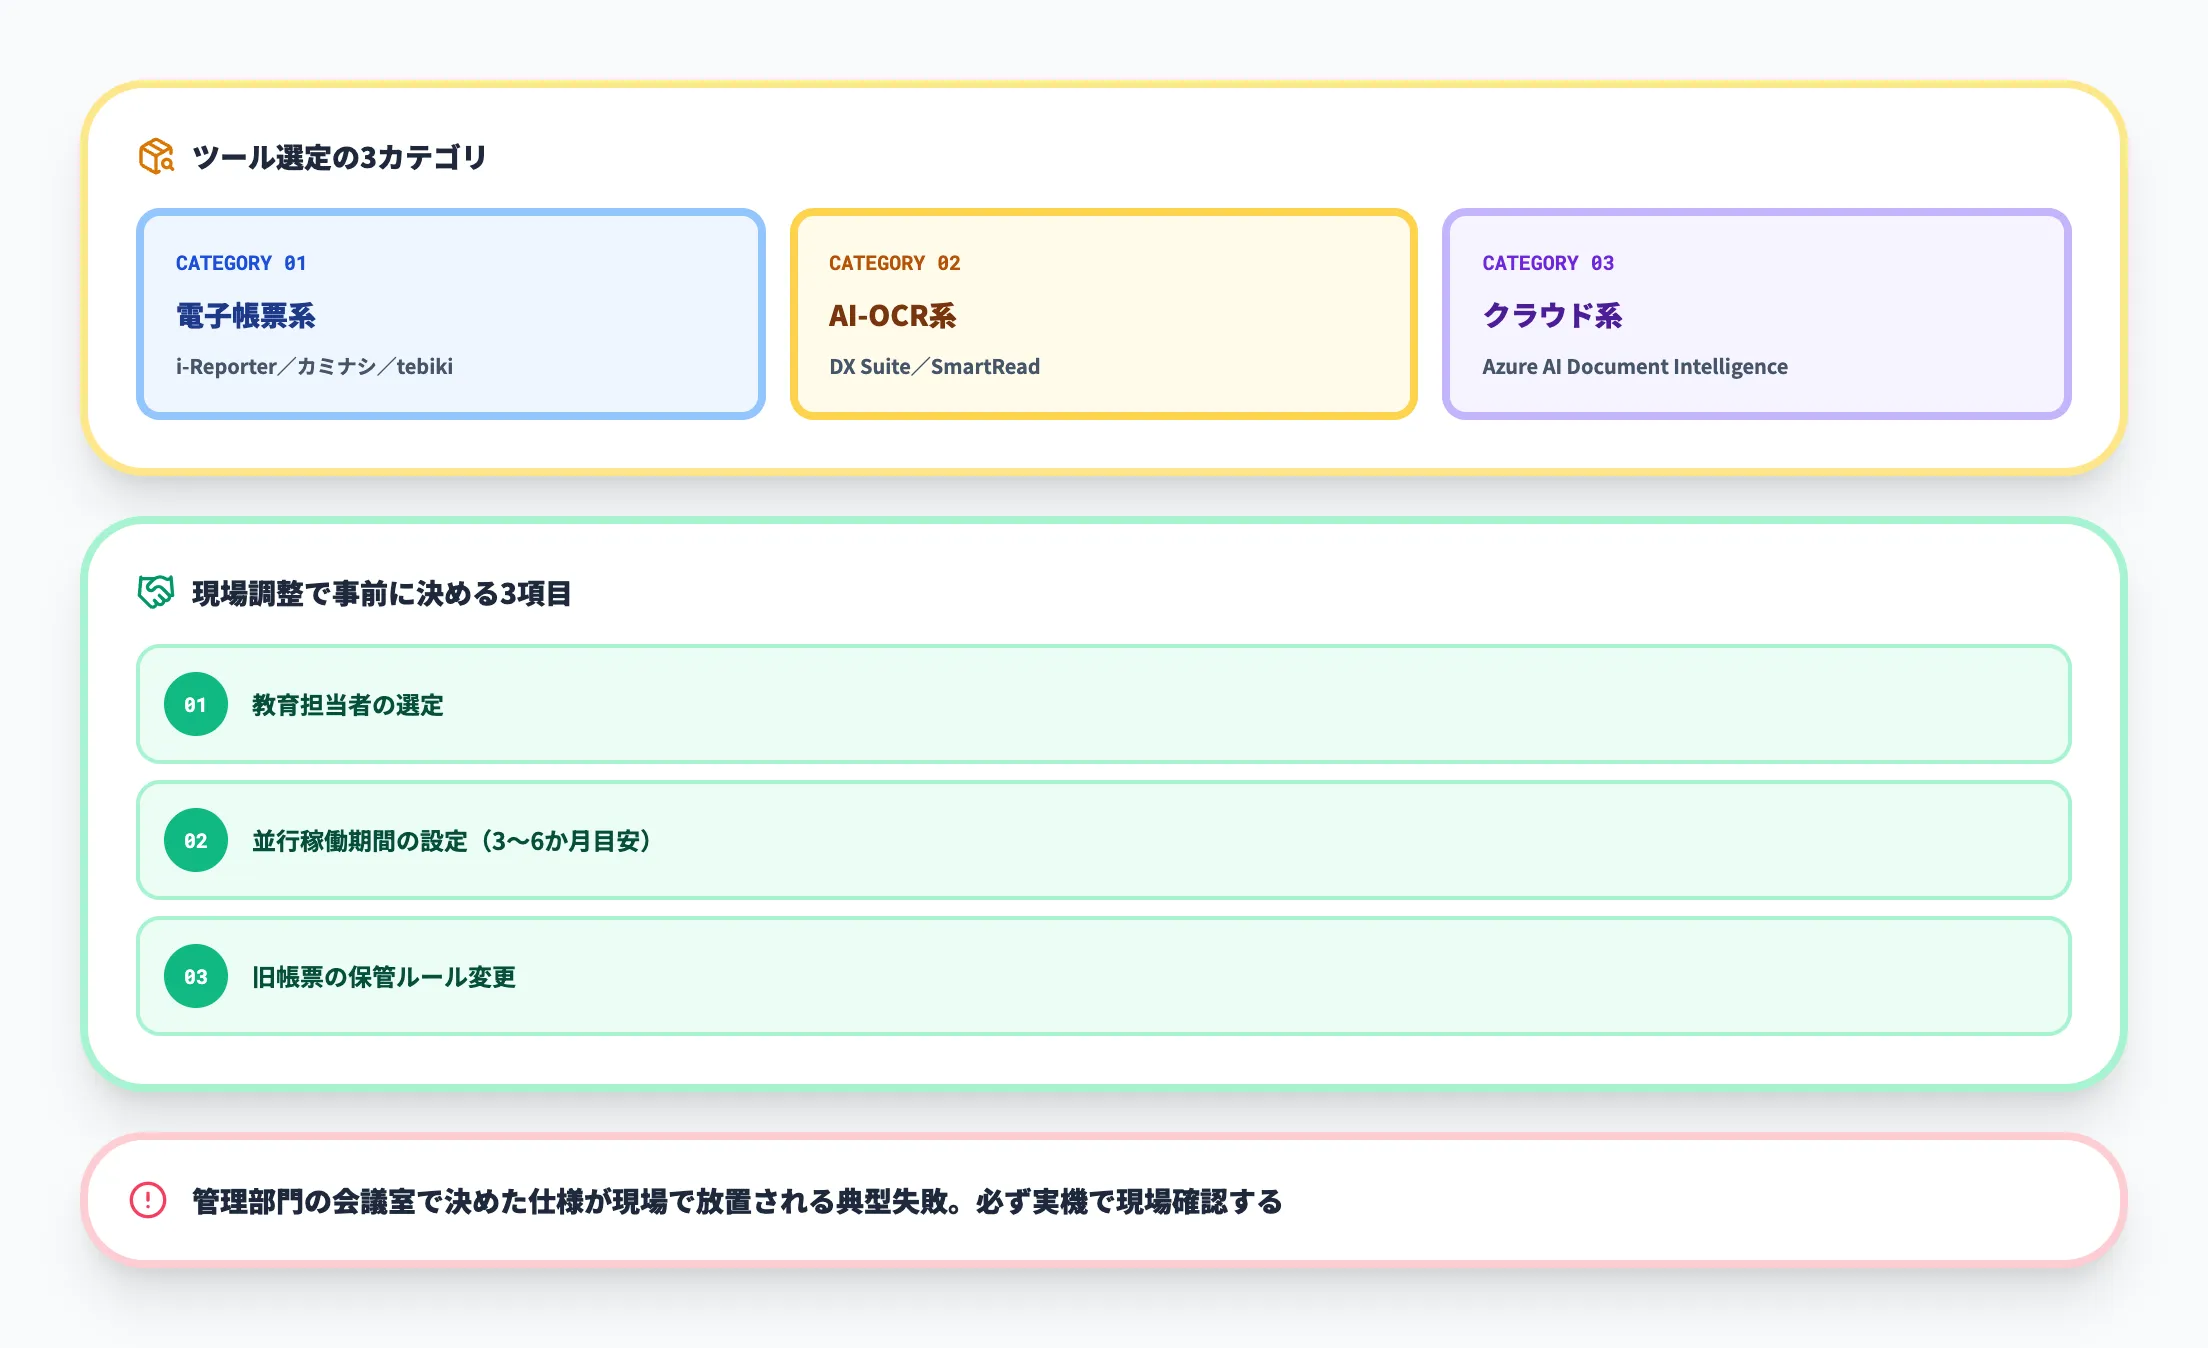Click the CATEGORY 01 label in the blue card
The width and height of the screenshot is (2208, 1348).
[241, 263]
